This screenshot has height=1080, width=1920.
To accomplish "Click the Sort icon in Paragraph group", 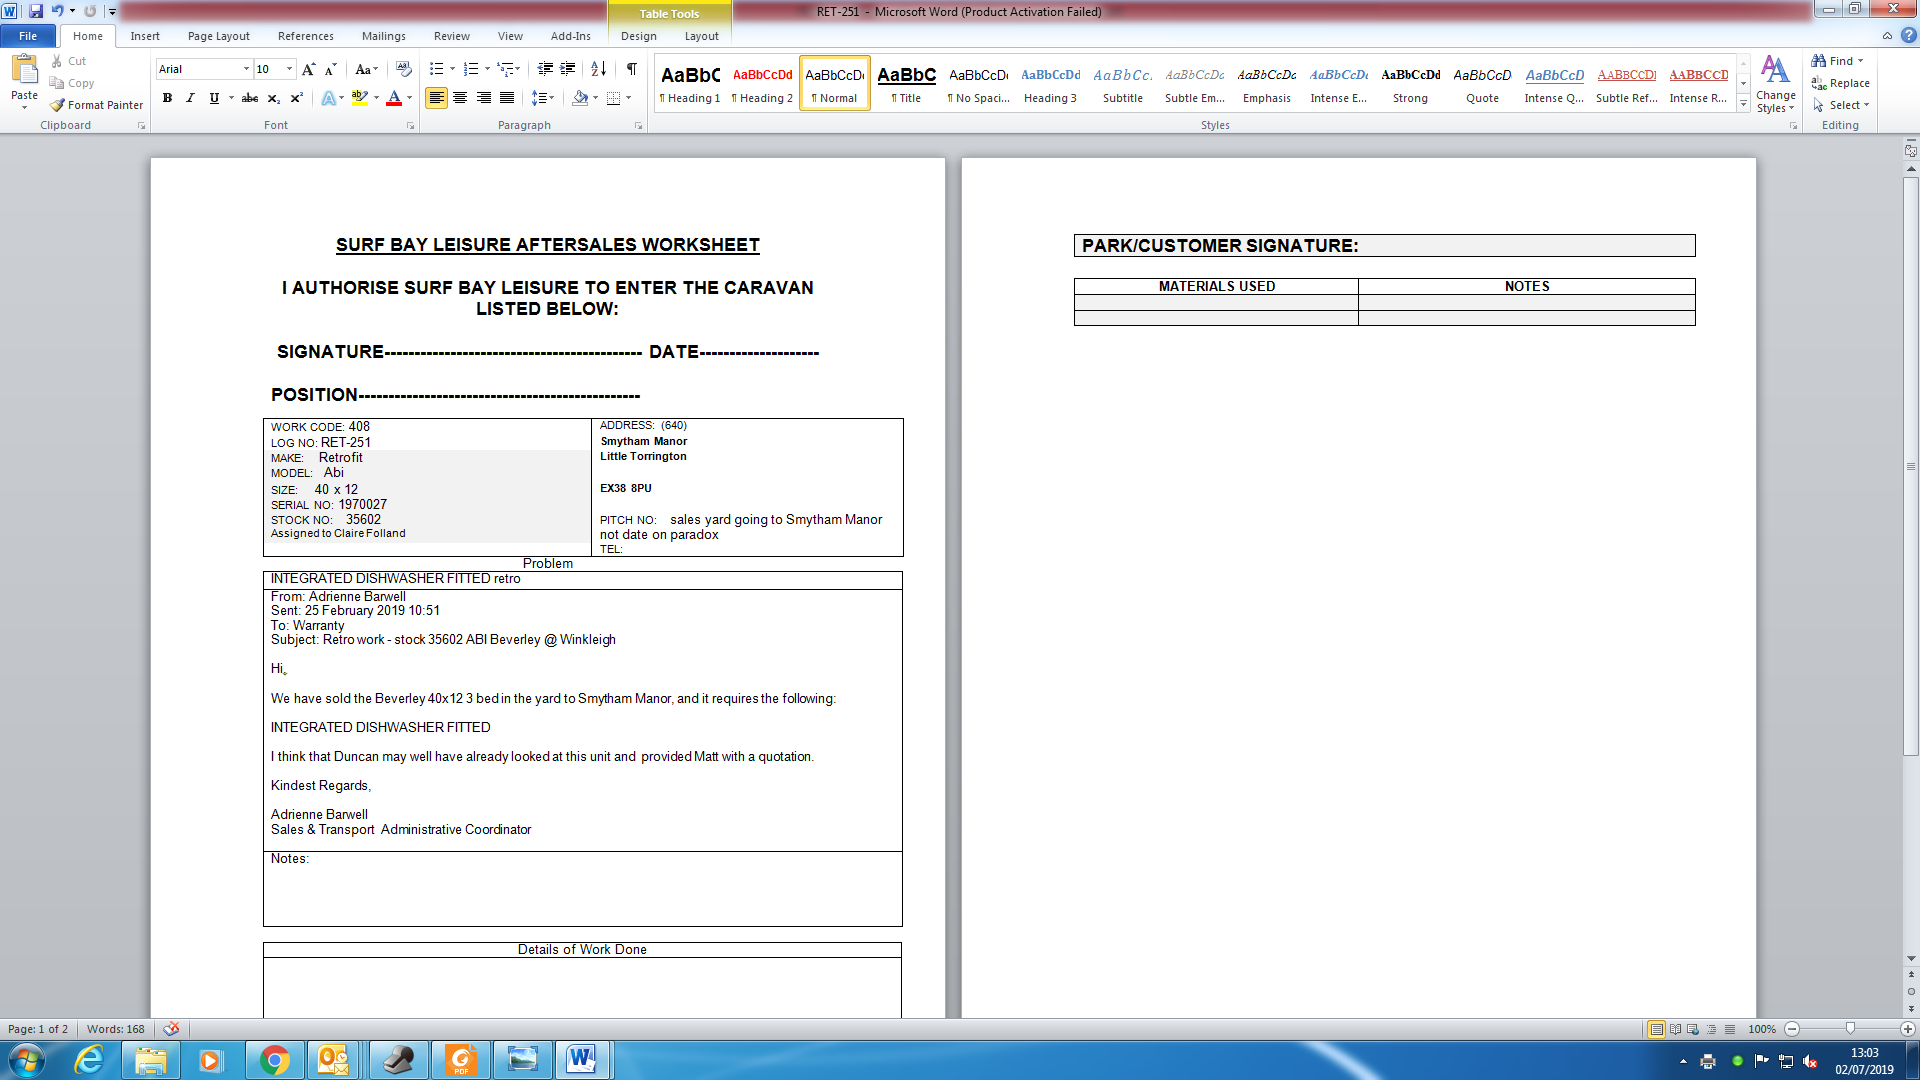I will pyautogui.click(x=598, y=69).
